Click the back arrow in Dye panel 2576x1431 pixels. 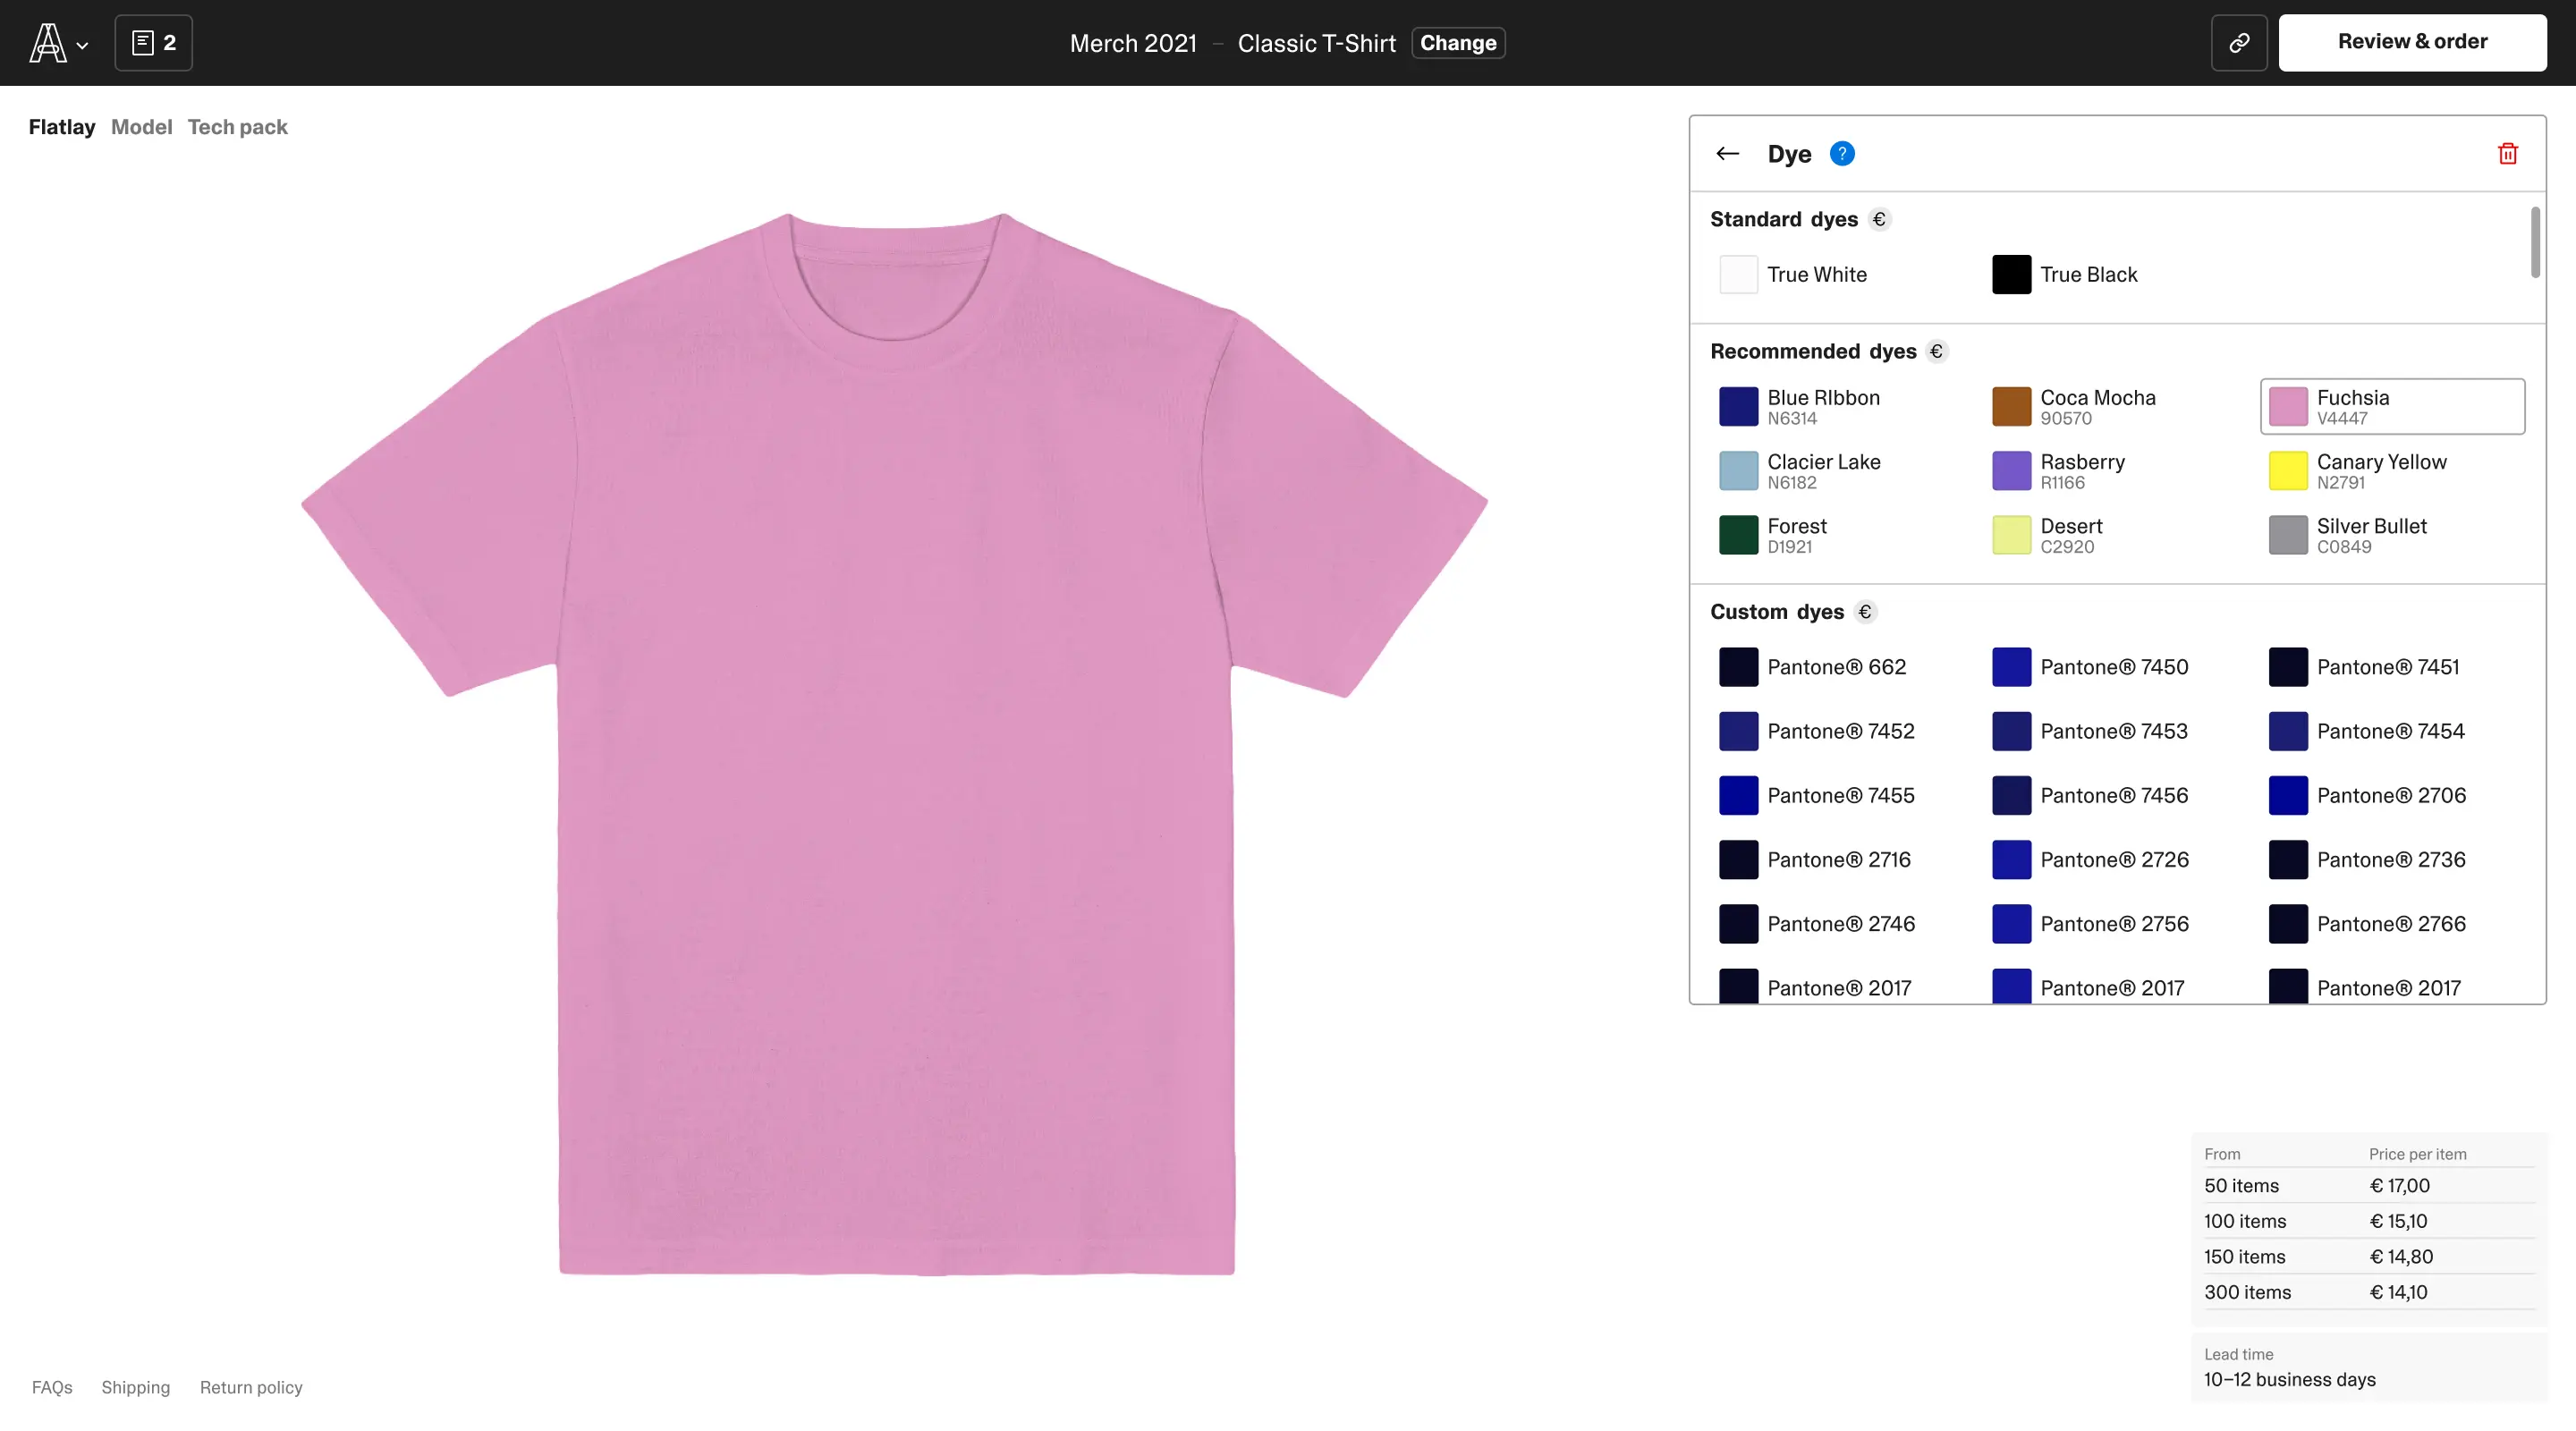1727,154
